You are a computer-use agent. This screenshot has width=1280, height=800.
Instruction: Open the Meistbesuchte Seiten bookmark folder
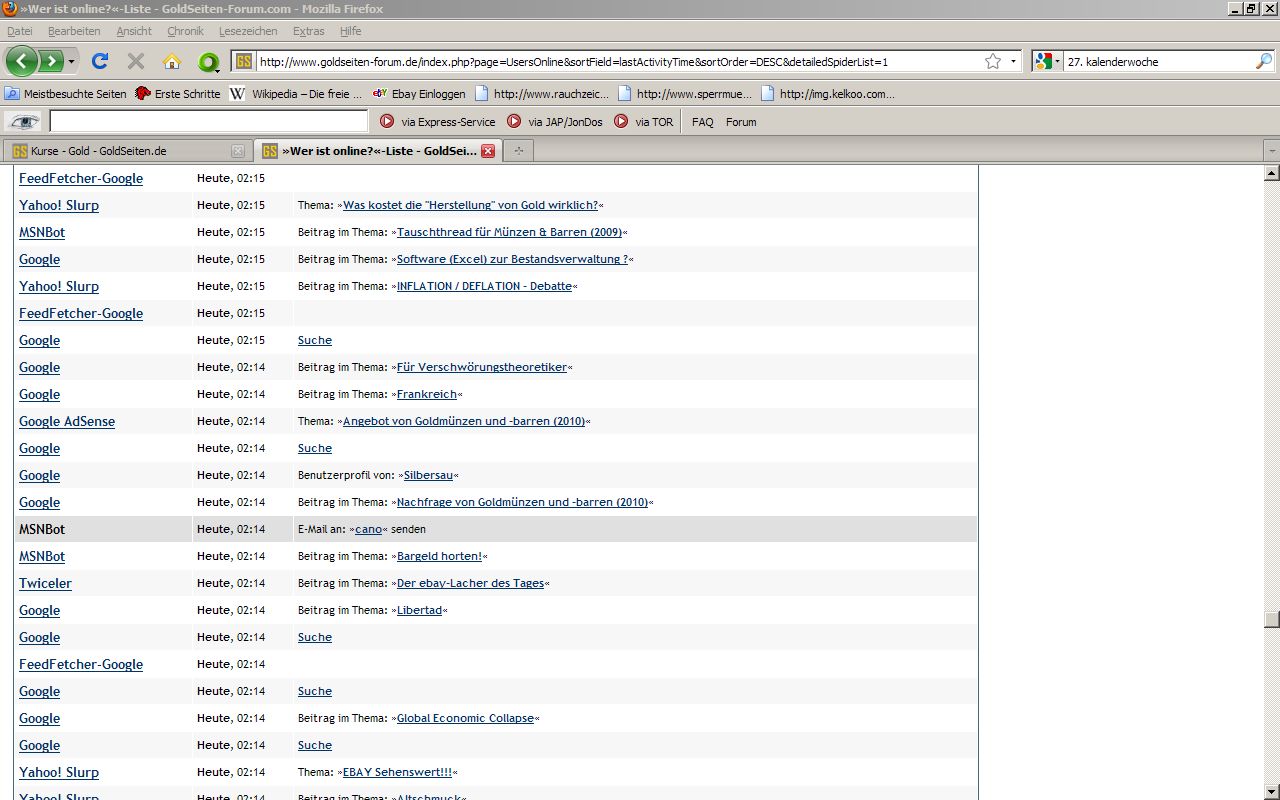(x=66, y=93)
